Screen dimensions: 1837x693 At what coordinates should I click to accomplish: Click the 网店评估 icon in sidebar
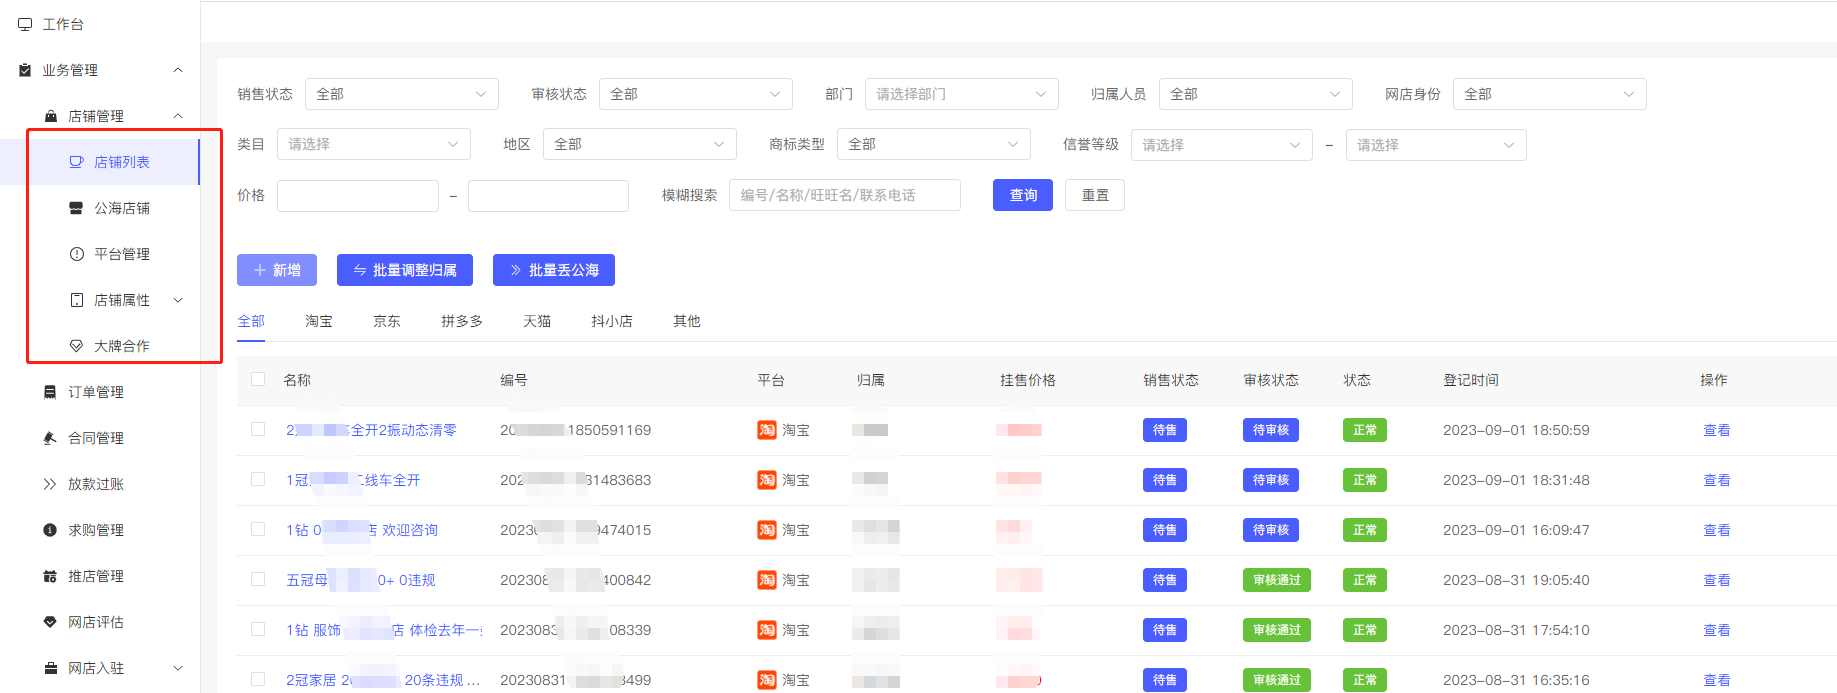click(x=50, y=622)
